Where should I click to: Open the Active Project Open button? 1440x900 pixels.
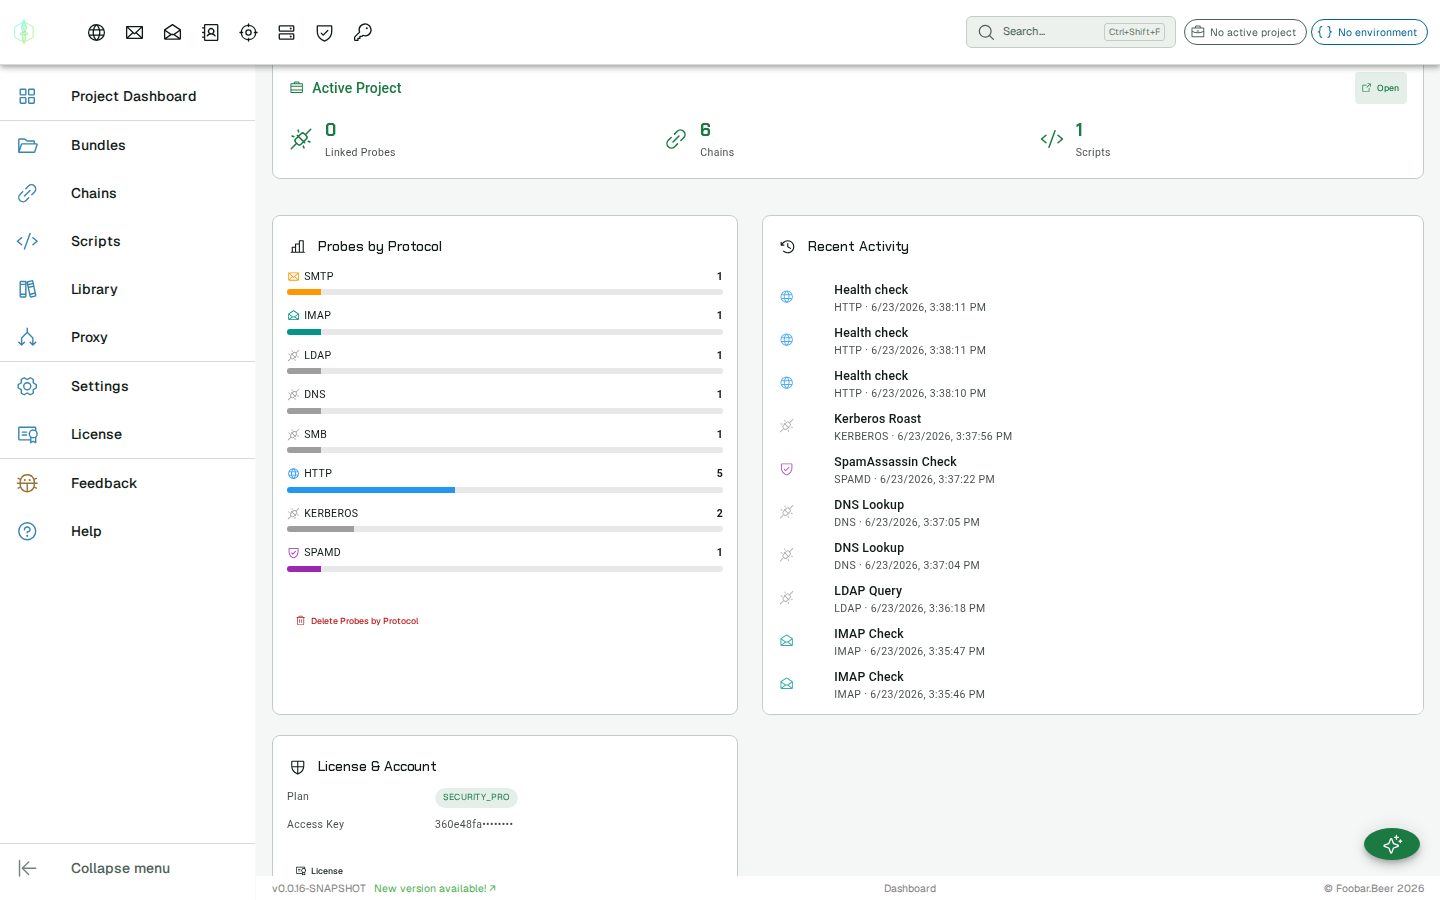point(1381,88)
